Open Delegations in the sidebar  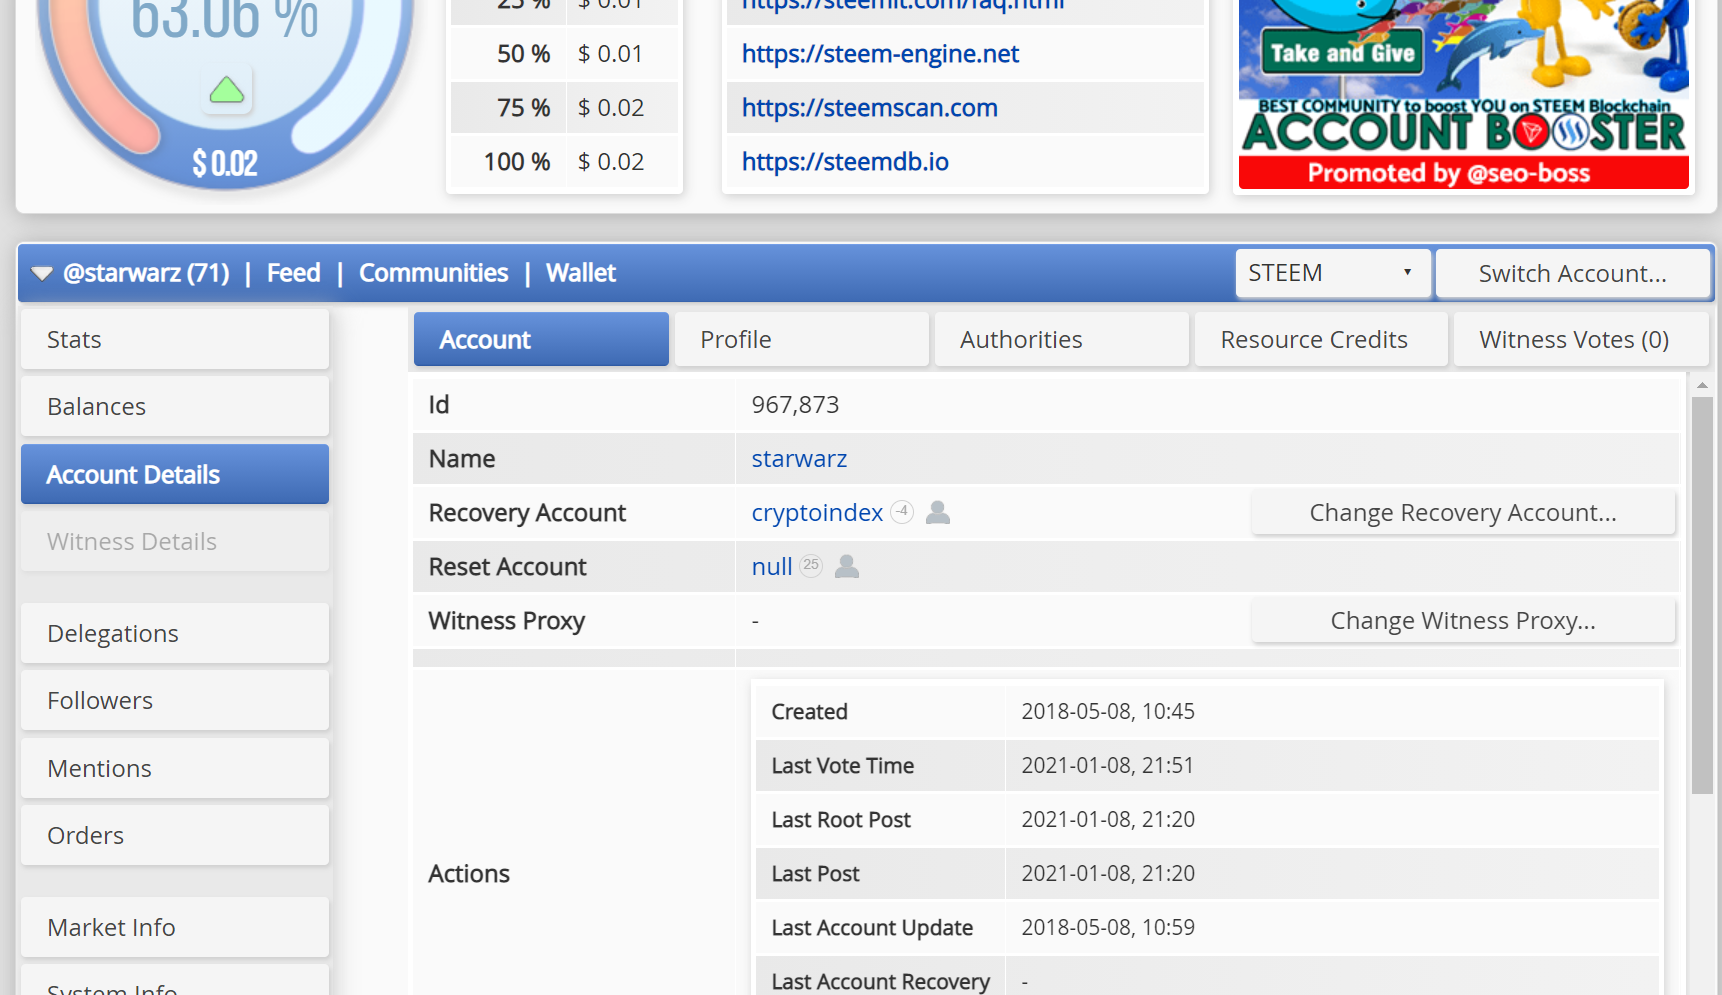175,634
